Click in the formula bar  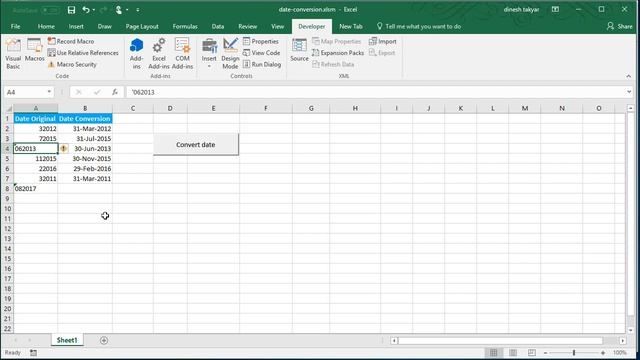[376, 92]
